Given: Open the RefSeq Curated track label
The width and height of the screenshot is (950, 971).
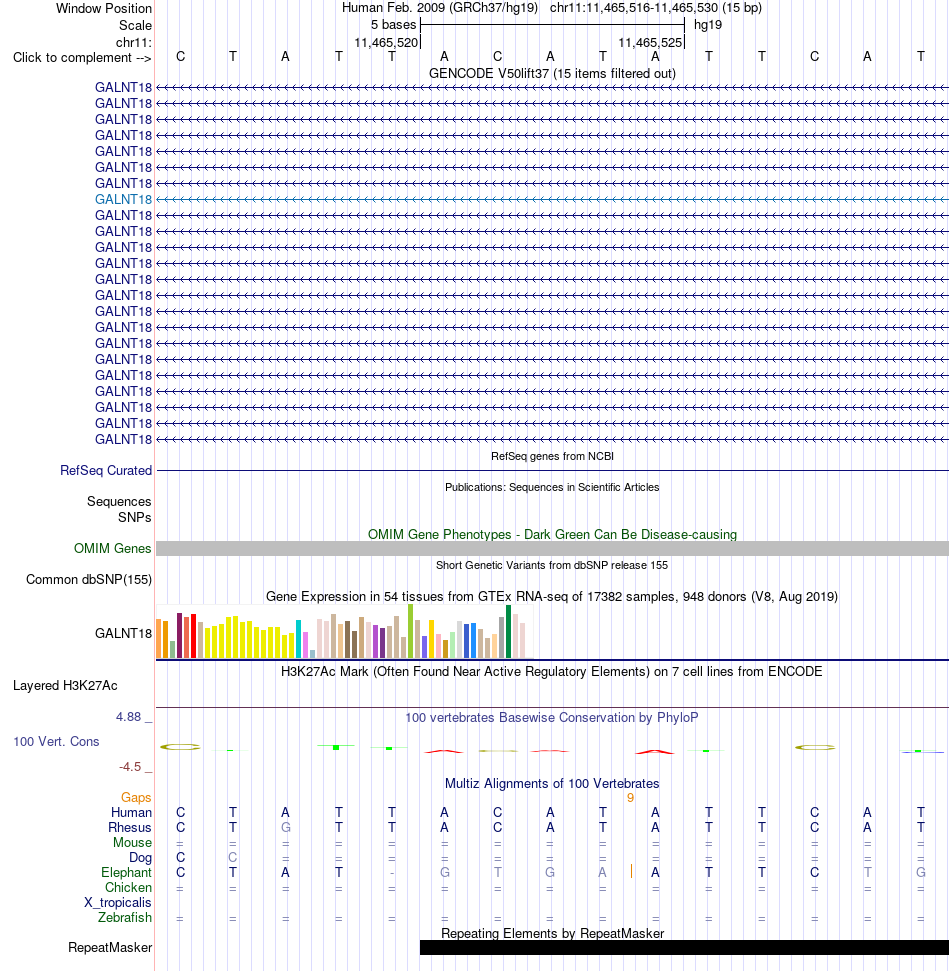Looking at the screenshot, I should point(106,471).
